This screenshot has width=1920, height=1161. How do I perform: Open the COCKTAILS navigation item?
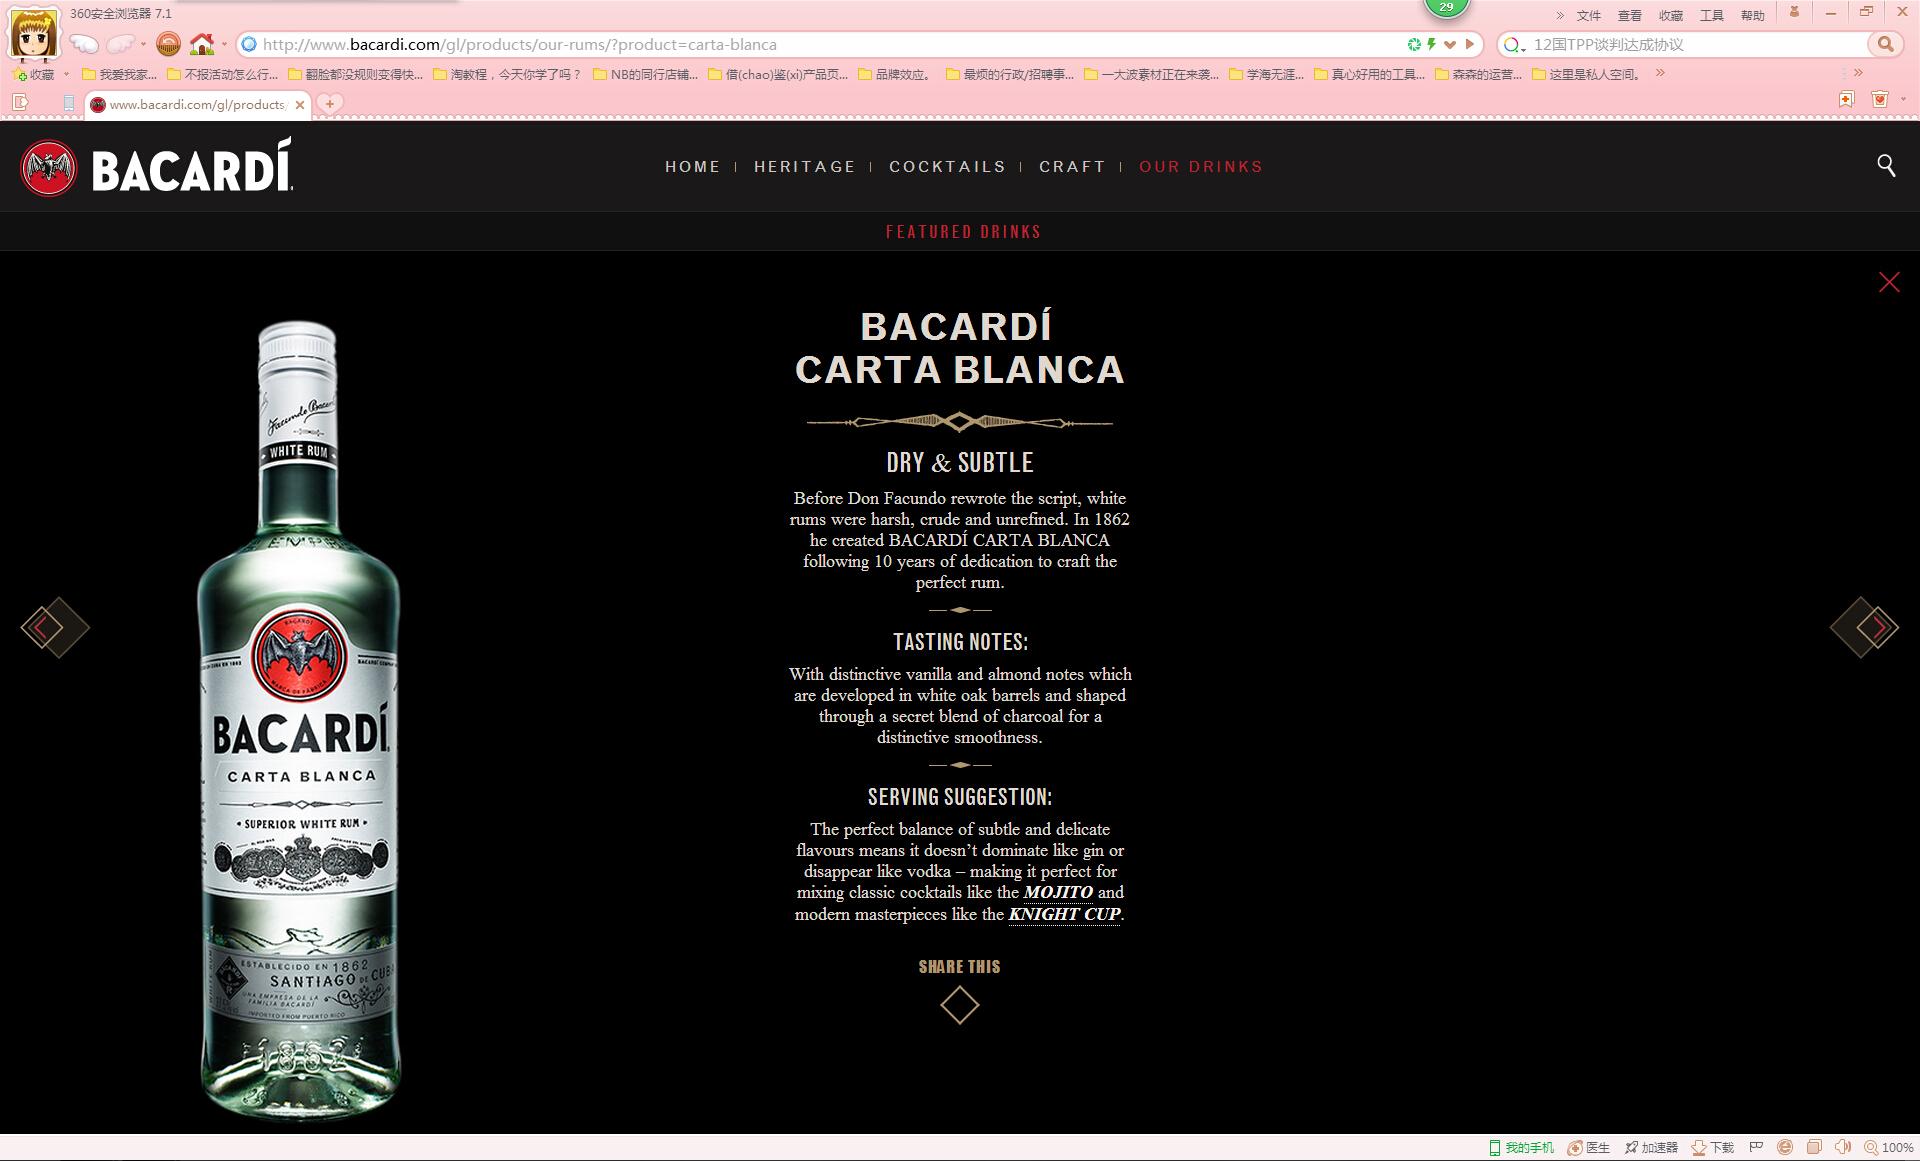(947, 167)
